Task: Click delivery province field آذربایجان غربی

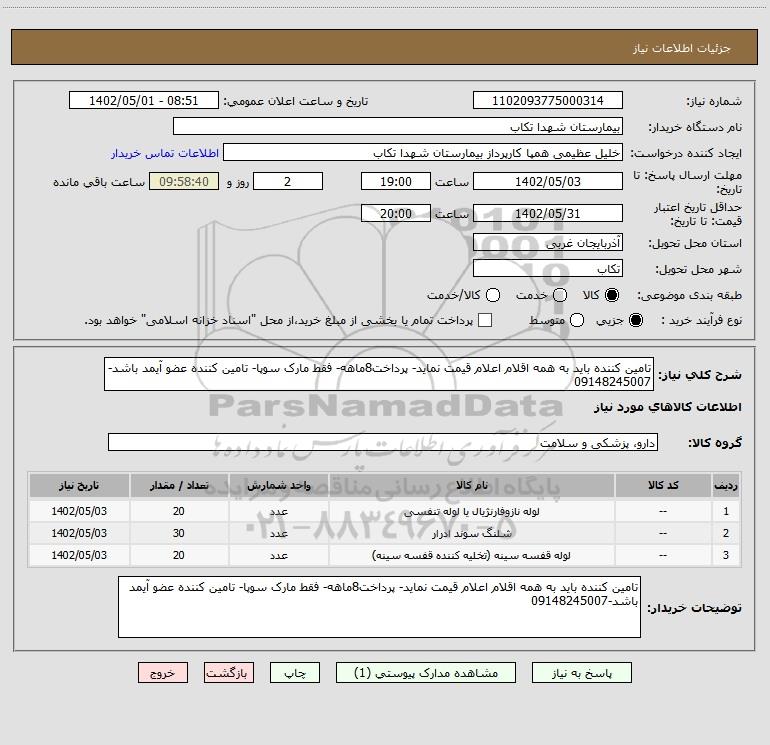Action: [x=548, y=242]
